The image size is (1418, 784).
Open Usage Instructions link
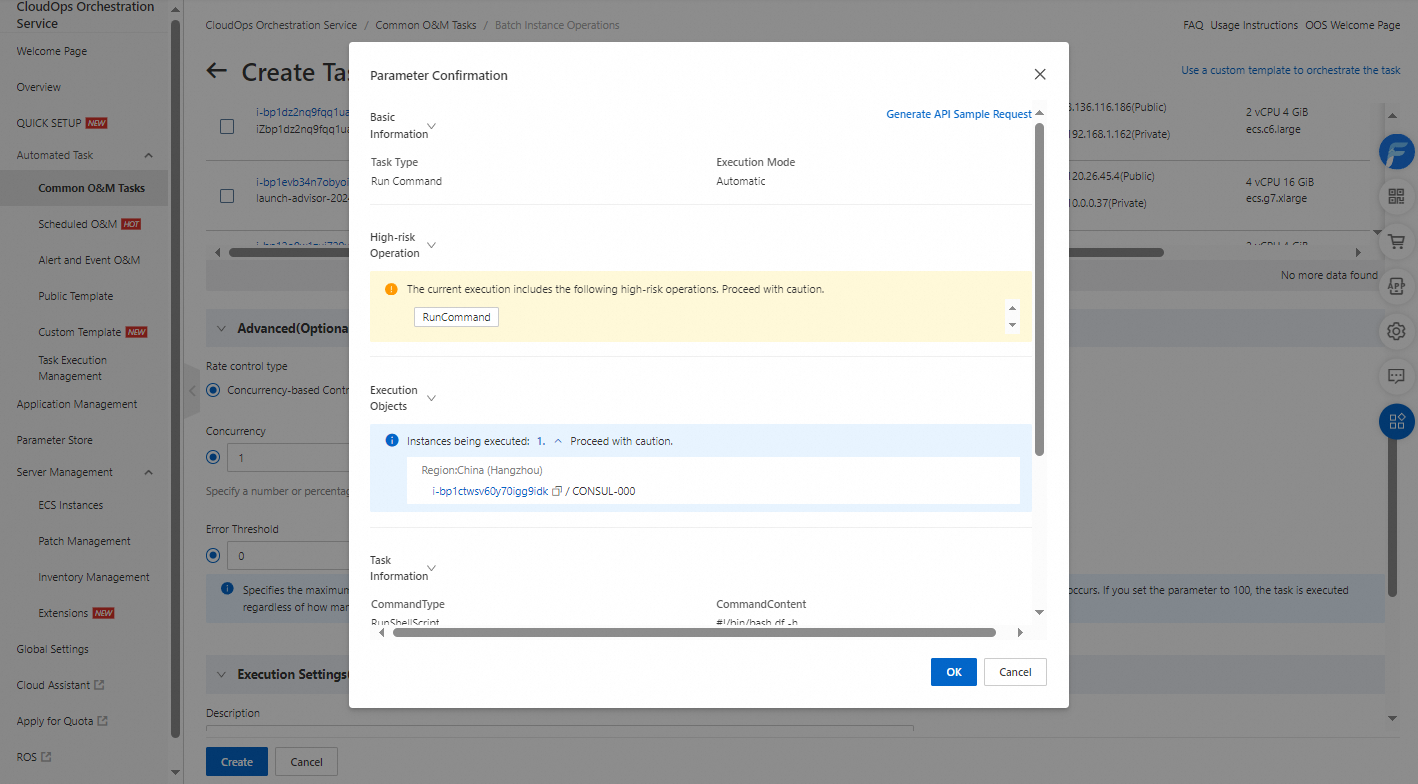[1254, 25]
